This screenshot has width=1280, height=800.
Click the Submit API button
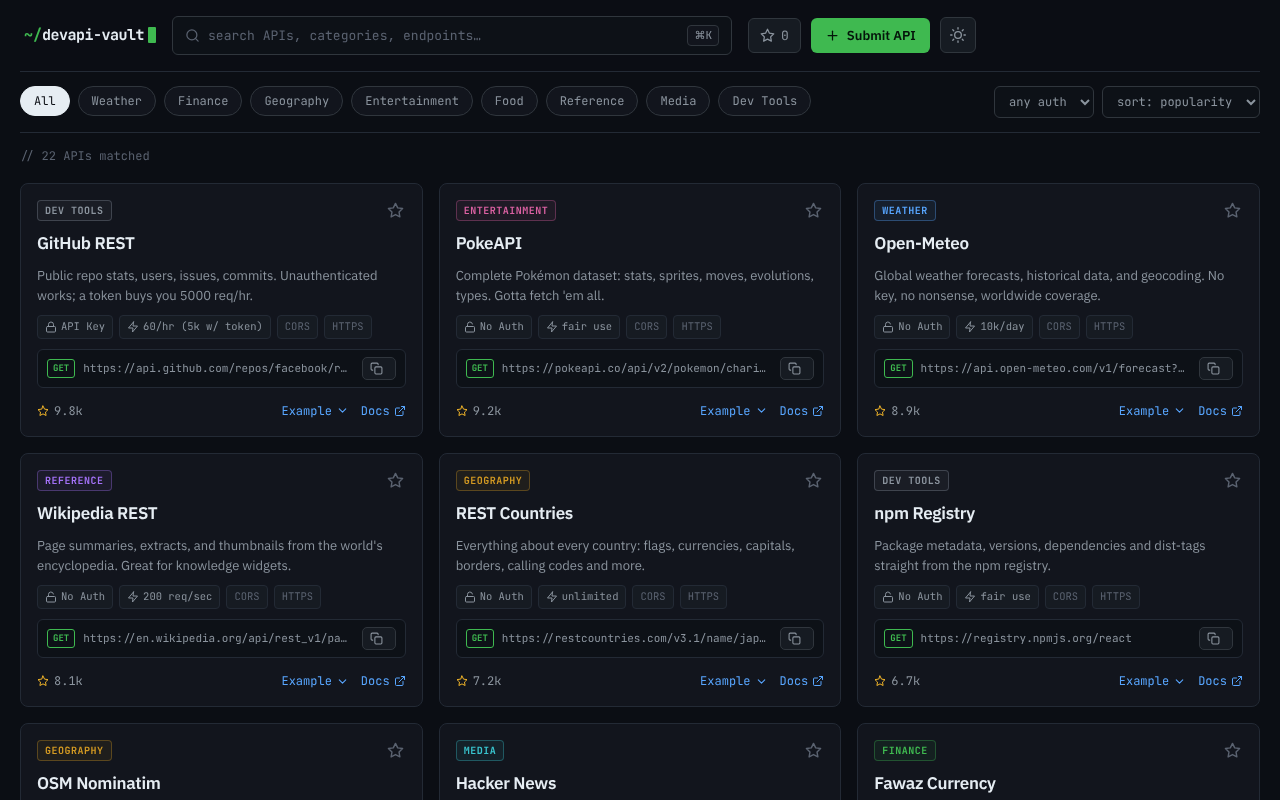coord(870,35)
